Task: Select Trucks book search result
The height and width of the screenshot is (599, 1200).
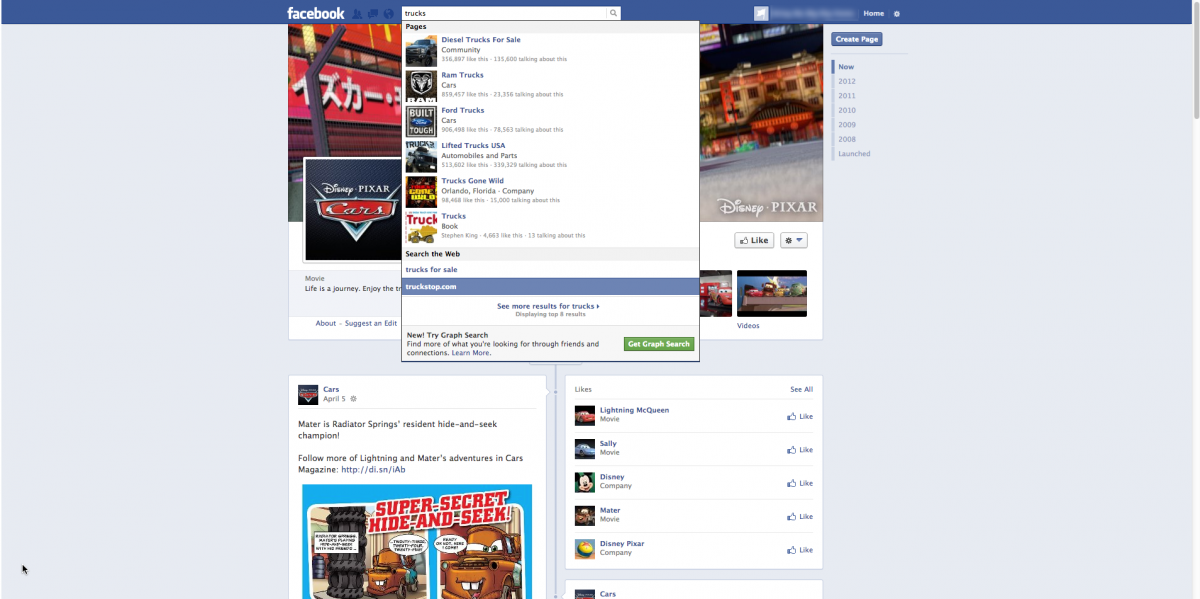Action: [550, 227]
